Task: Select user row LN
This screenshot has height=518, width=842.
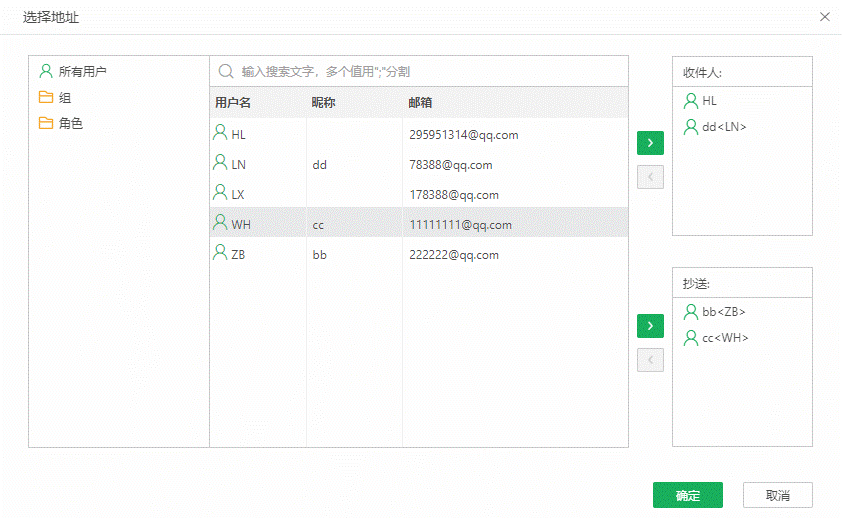Action: pos(419,164)
